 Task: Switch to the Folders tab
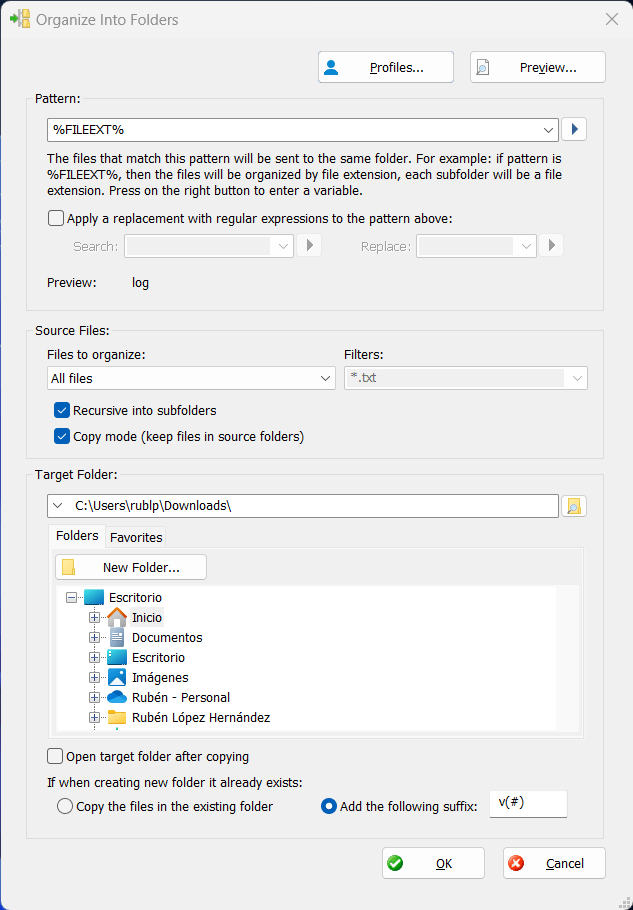tap(76, 536)
